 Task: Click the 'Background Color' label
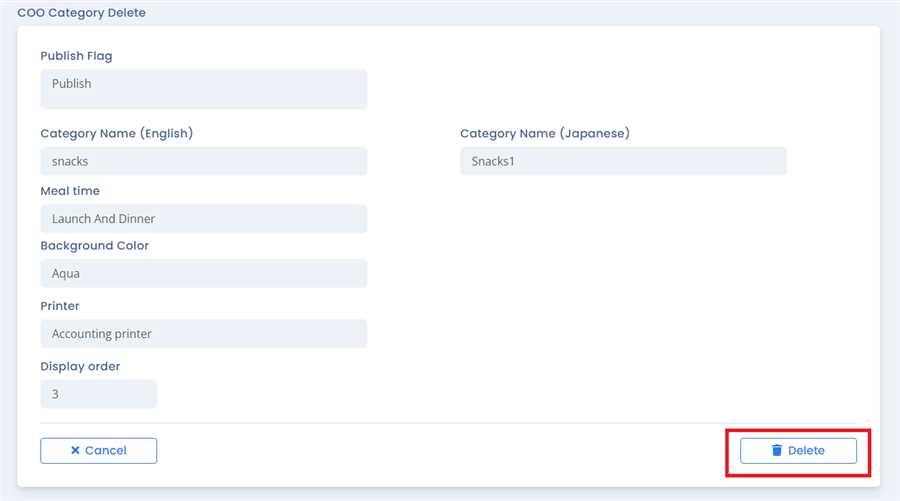[94, 246]
